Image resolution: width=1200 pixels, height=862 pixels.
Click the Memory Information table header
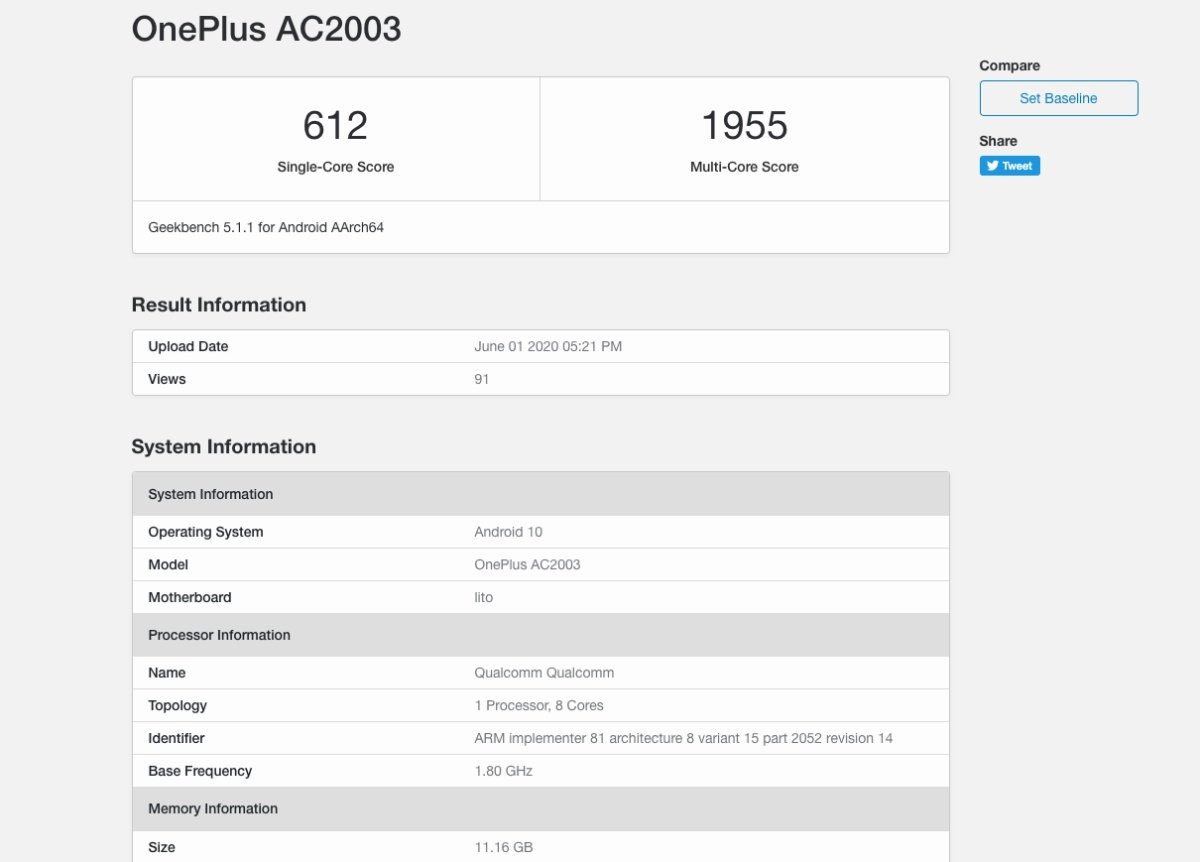(x=541, y=808)
